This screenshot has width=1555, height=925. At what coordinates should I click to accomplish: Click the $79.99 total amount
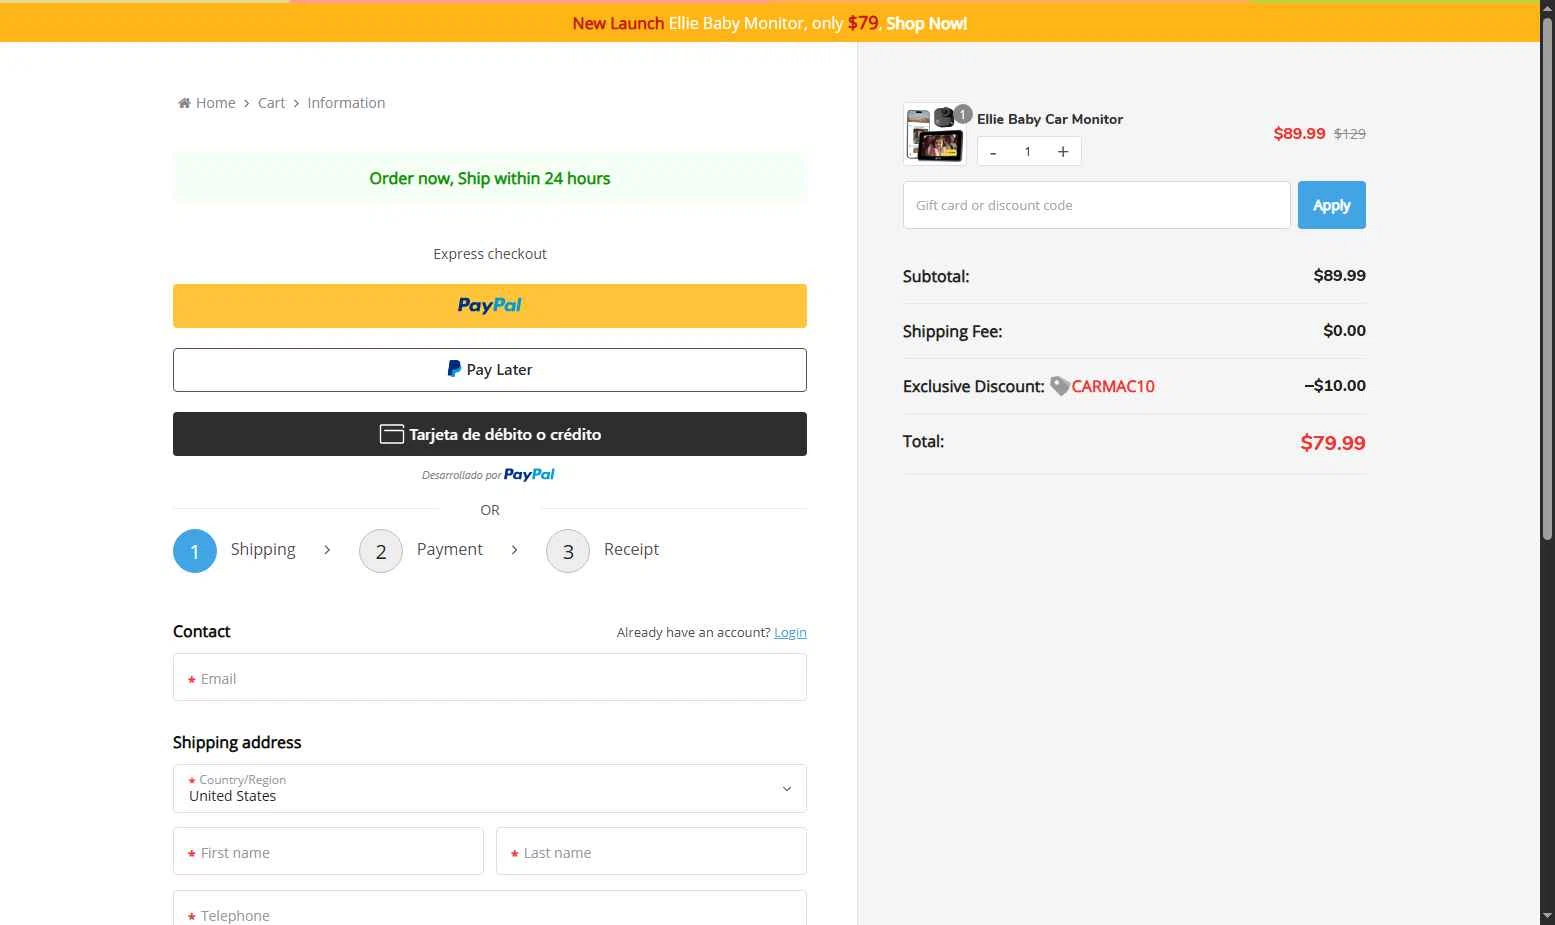click(x=1333, y=443)
